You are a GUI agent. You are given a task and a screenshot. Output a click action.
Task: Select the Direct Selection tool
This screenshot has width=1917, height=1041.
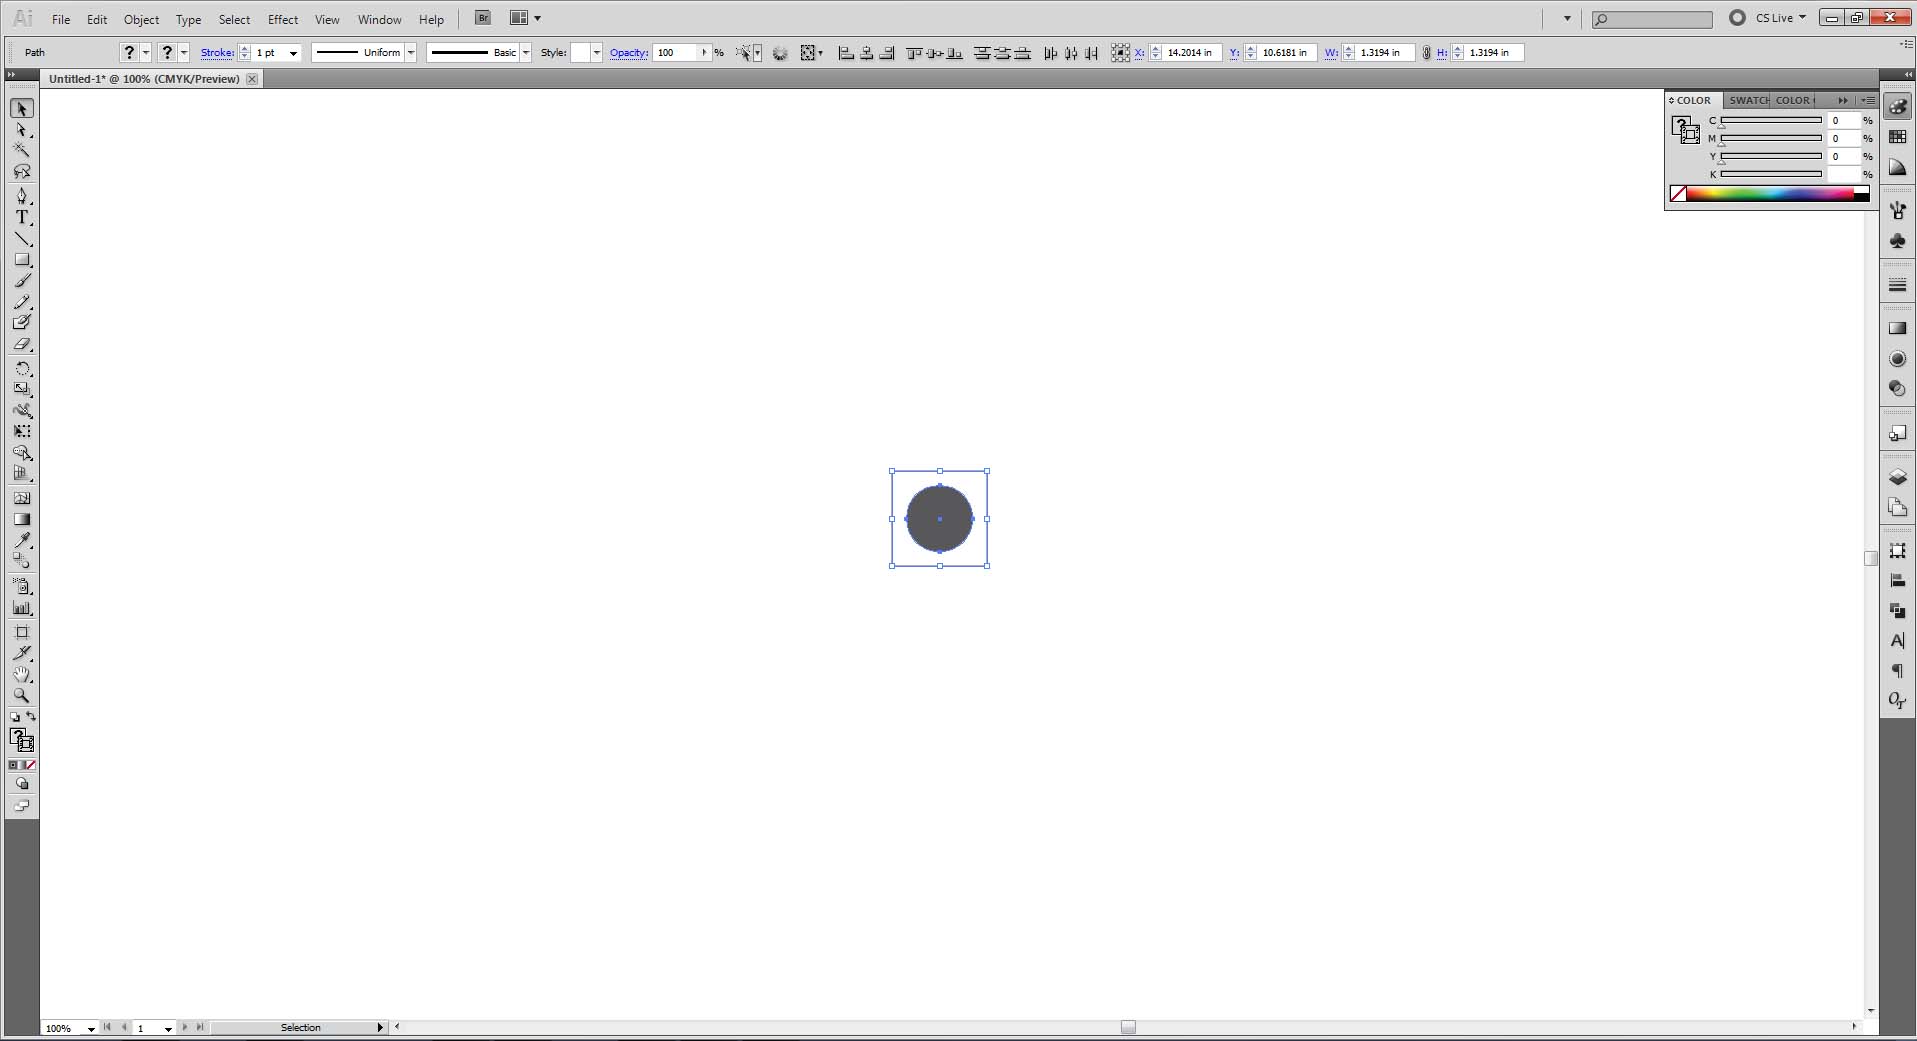point(22,130)
